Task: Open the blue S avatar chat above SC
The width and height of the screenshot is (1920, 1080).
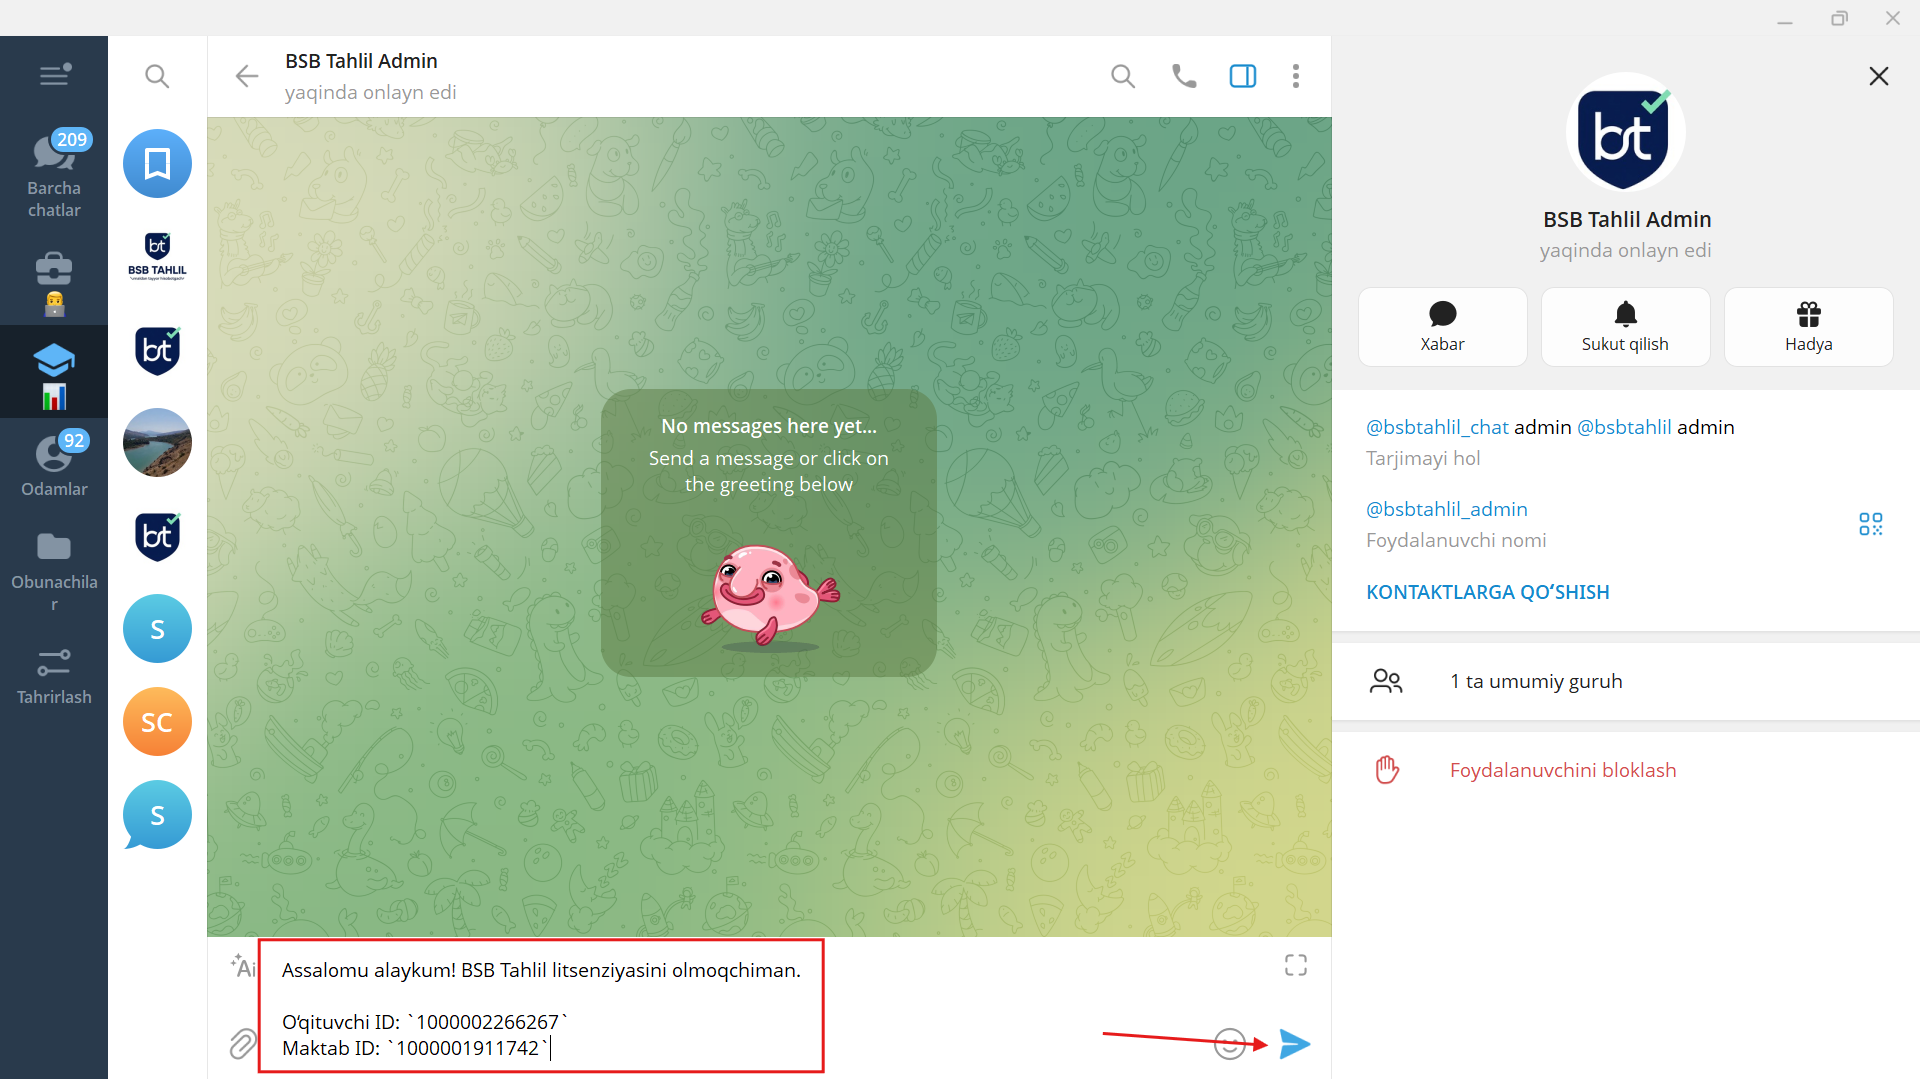Action: click(x=157, y=629)
